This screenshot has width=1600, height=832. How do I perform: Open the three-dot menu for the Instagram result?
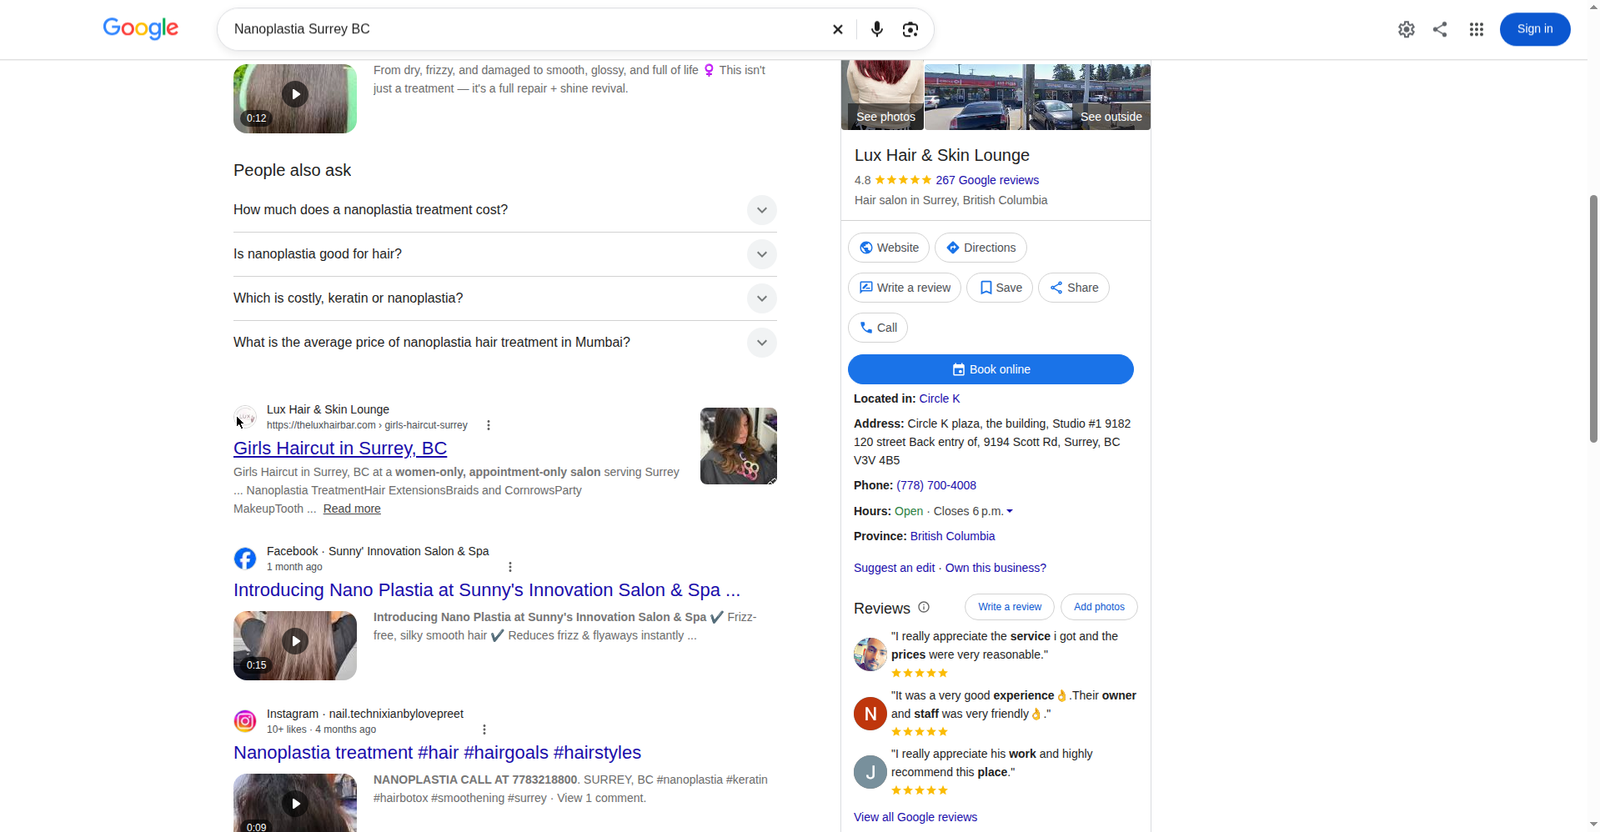coord(484,730)
